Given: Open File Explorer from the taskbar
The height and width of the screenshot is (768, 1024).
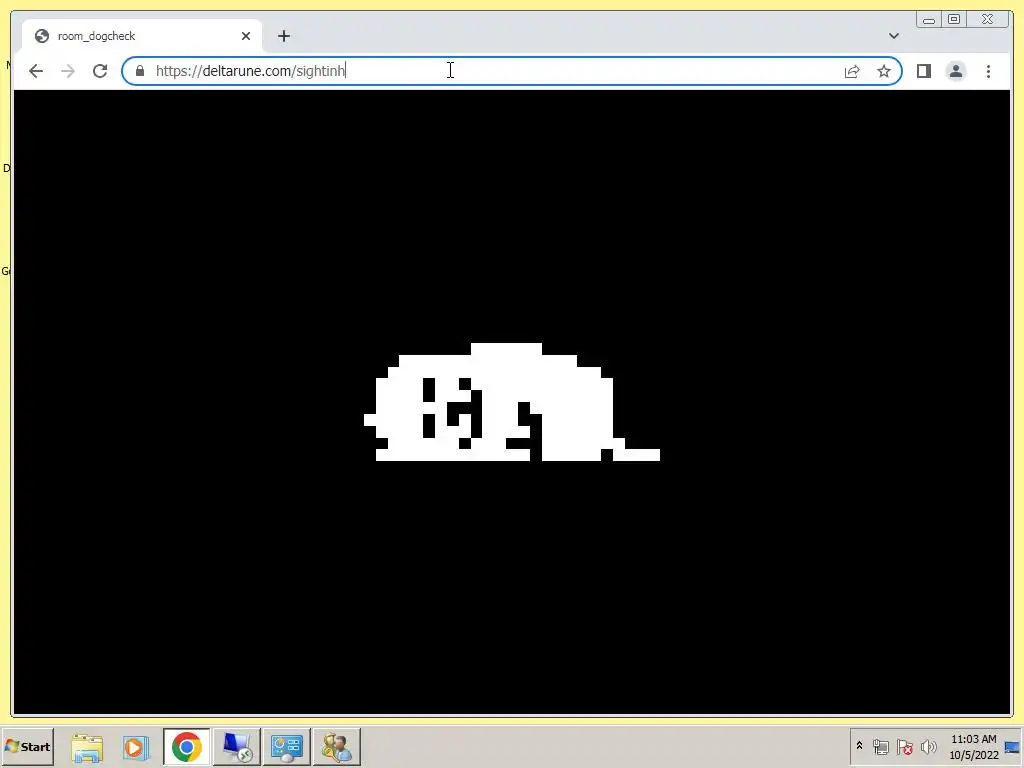Looking at the screenshot, I should (87, 747).
